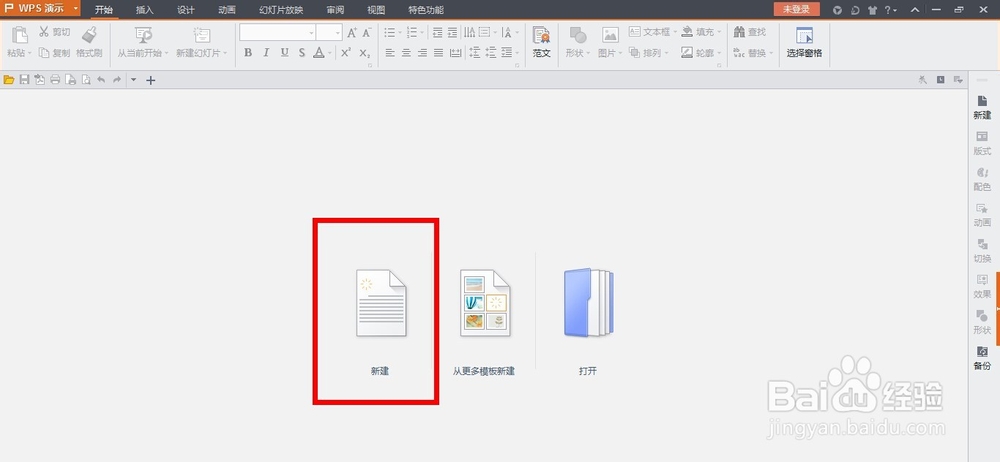Apply subscript X₂ formatting
The height and width of the screenshot is (462, 1000).
365,53
